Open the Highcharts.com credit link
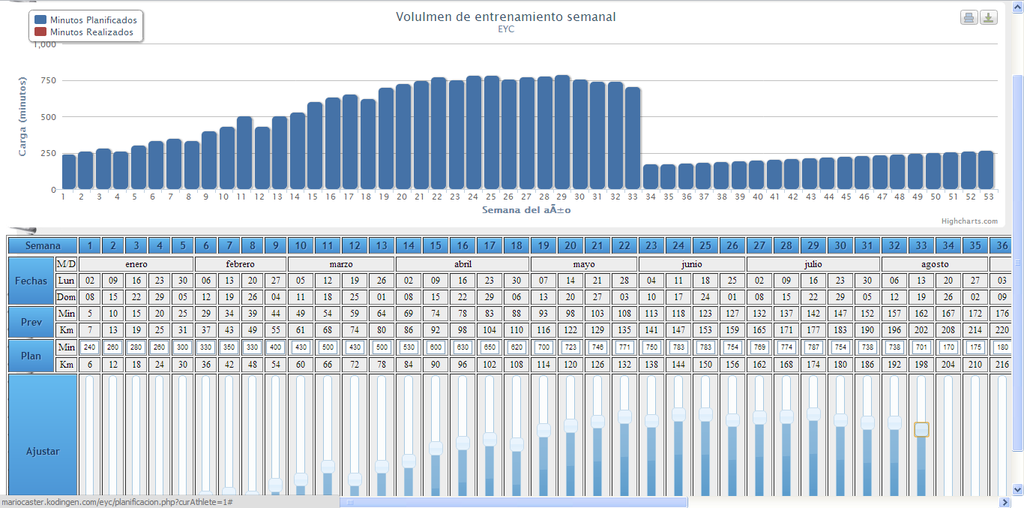 click(969, 221)
